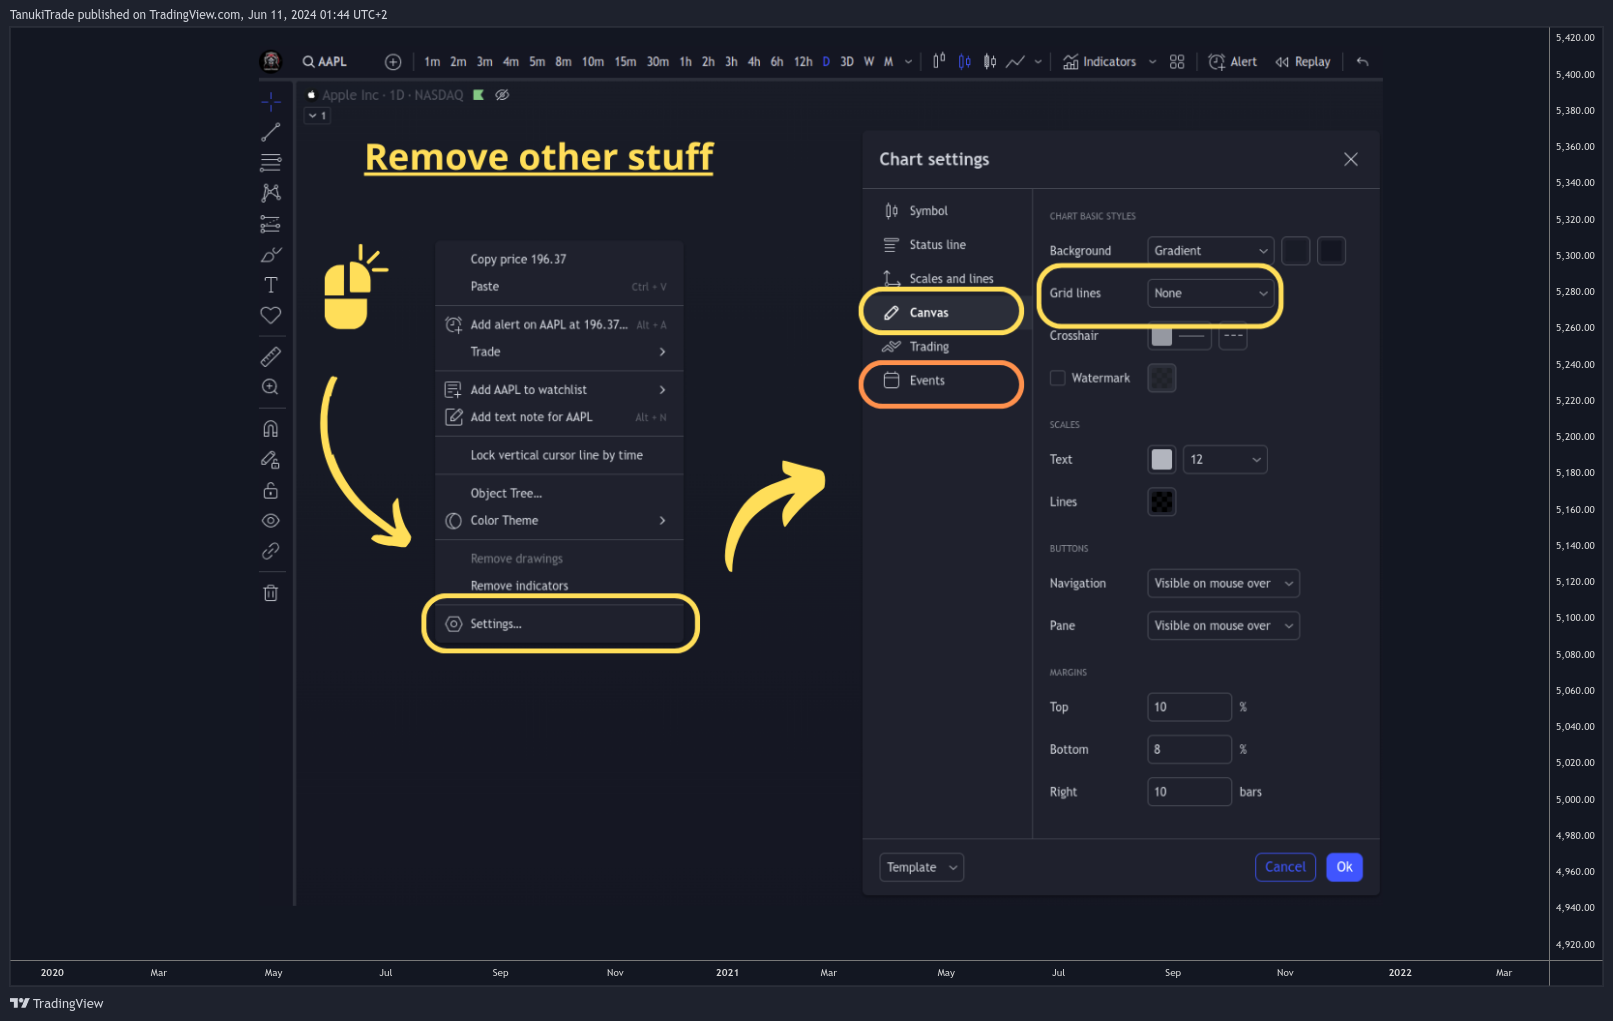Image resolution: width=1613 pixels, height=1021 pixels.
Task: Open the layout setup grid icon
Action: tap(1177, 62)
